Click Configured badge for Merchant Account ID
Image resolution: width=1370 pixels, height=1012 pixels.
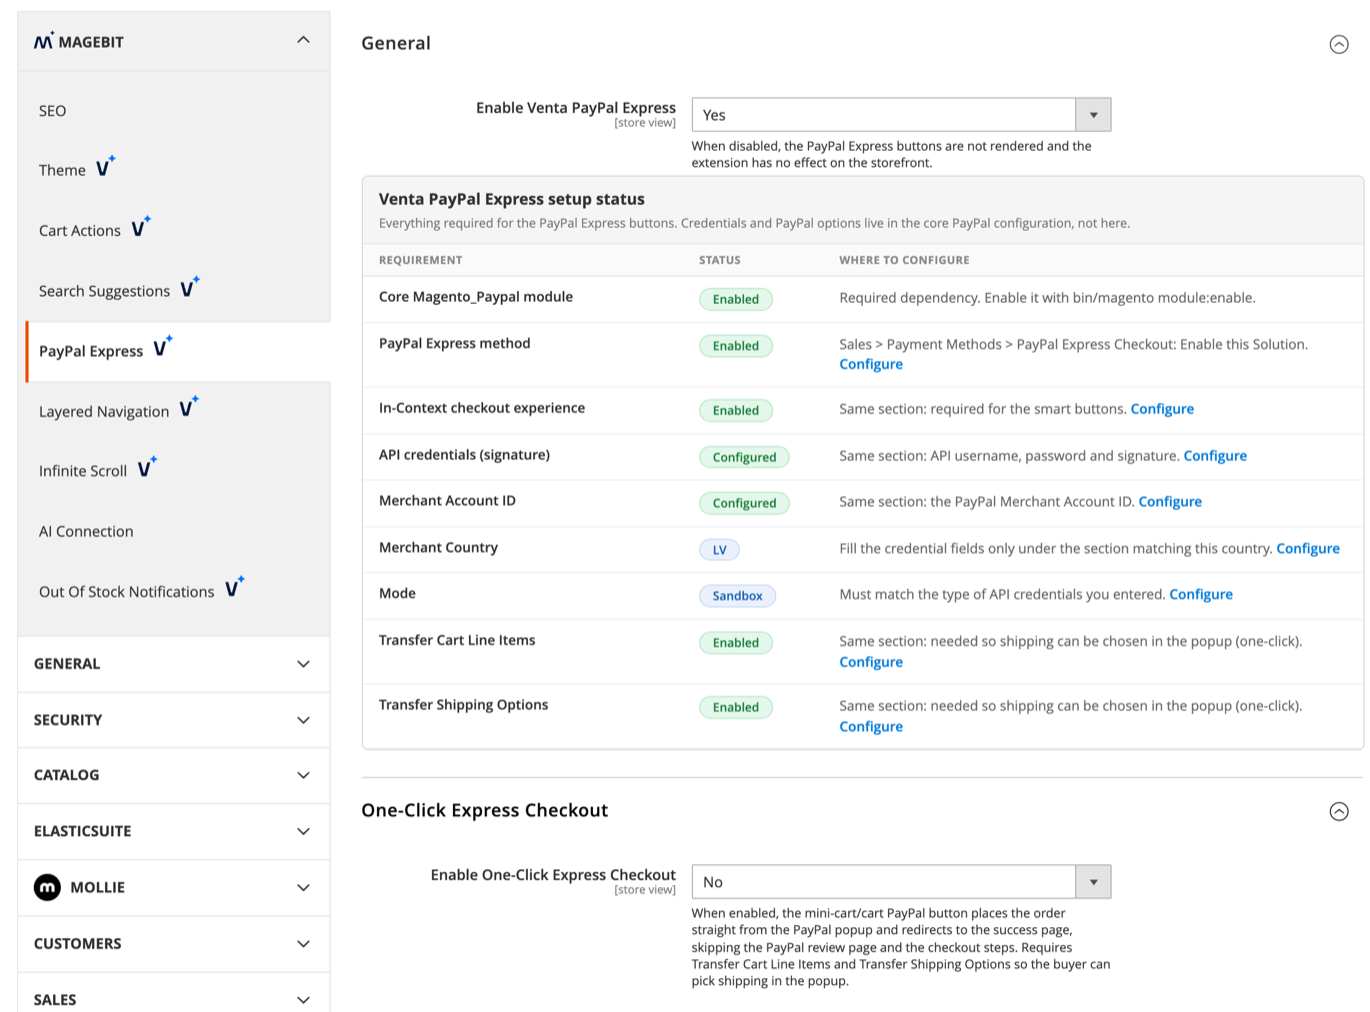point(744,503)
